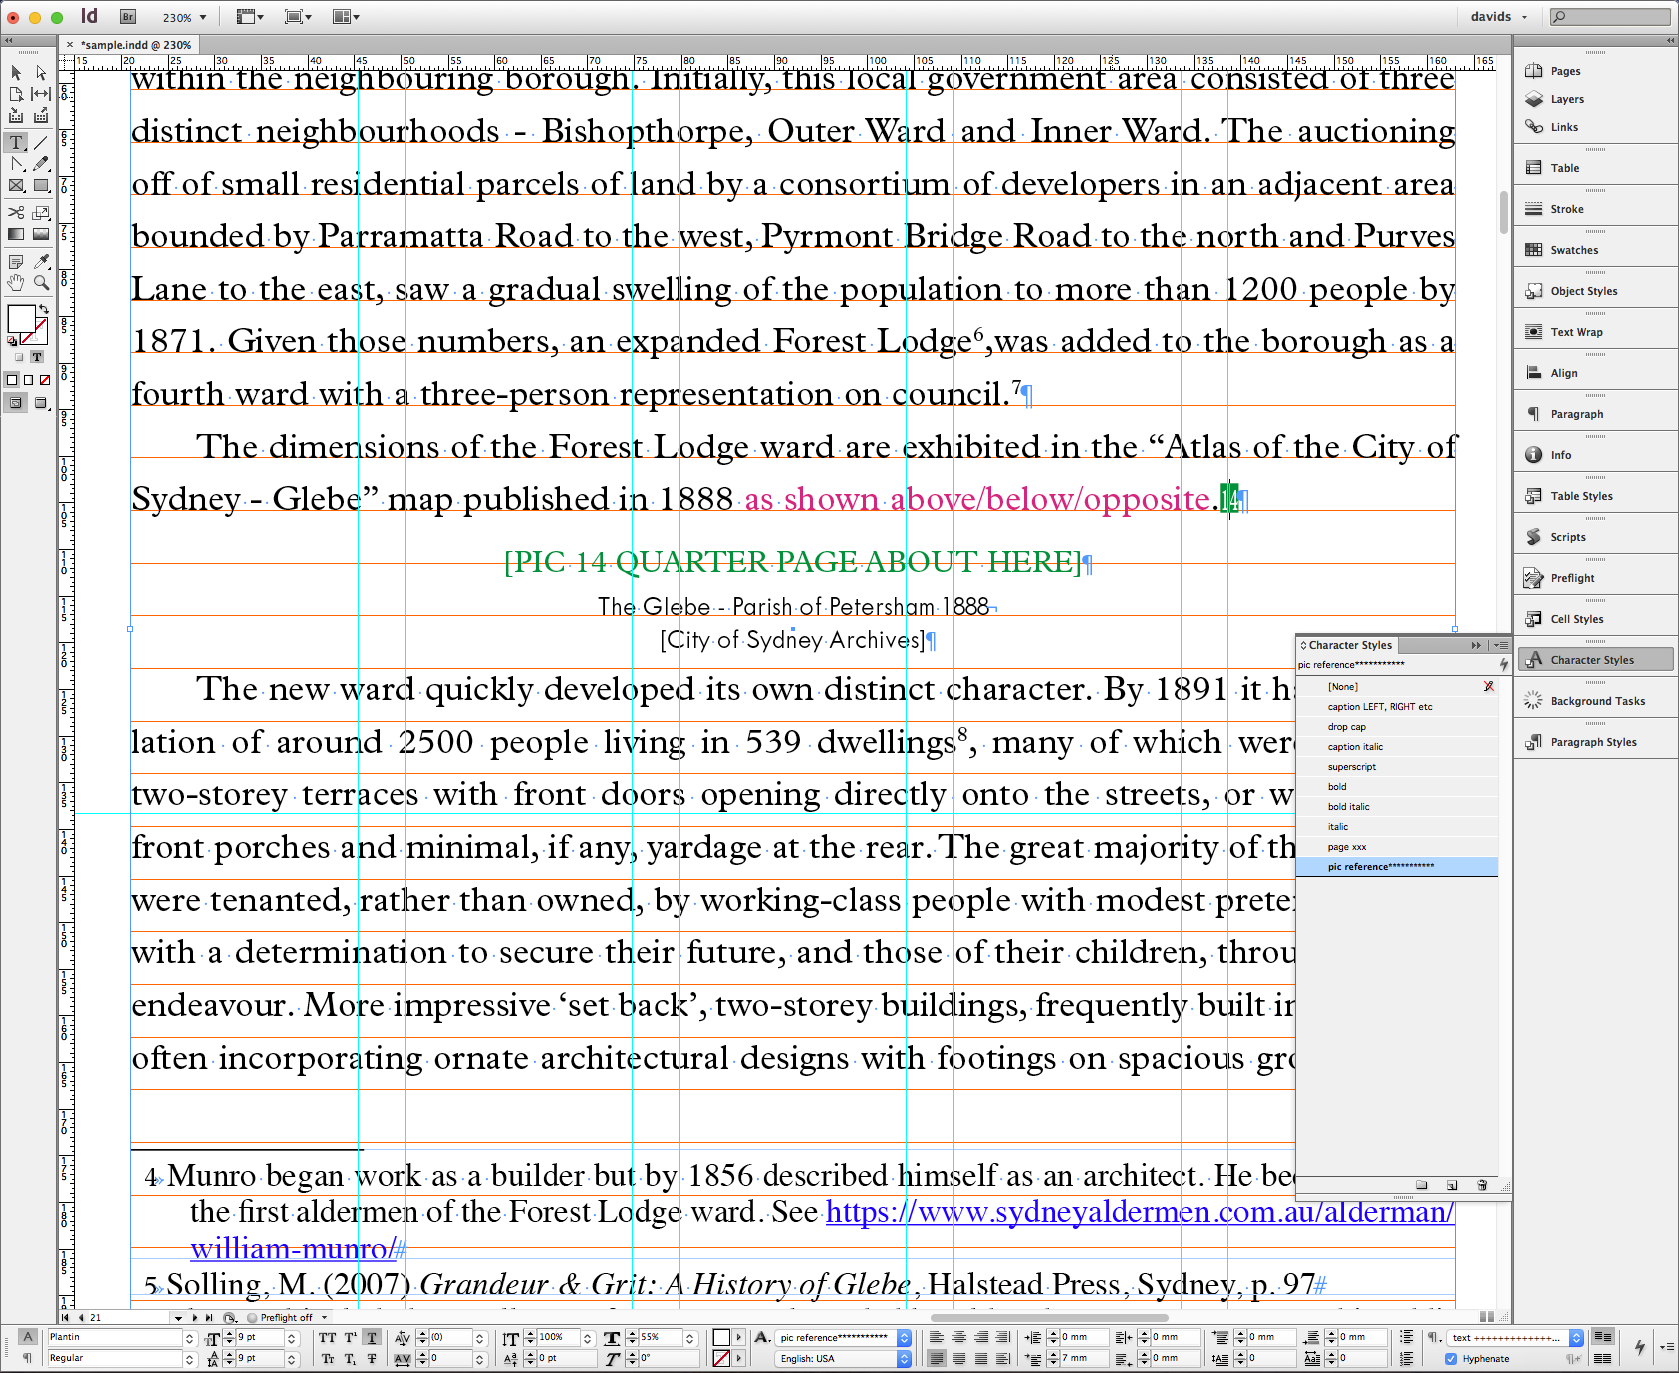This screenshot has width=1679, height=1373.
Task: Apply the 'superscript' character style
Action: (x=1352, y=767)
